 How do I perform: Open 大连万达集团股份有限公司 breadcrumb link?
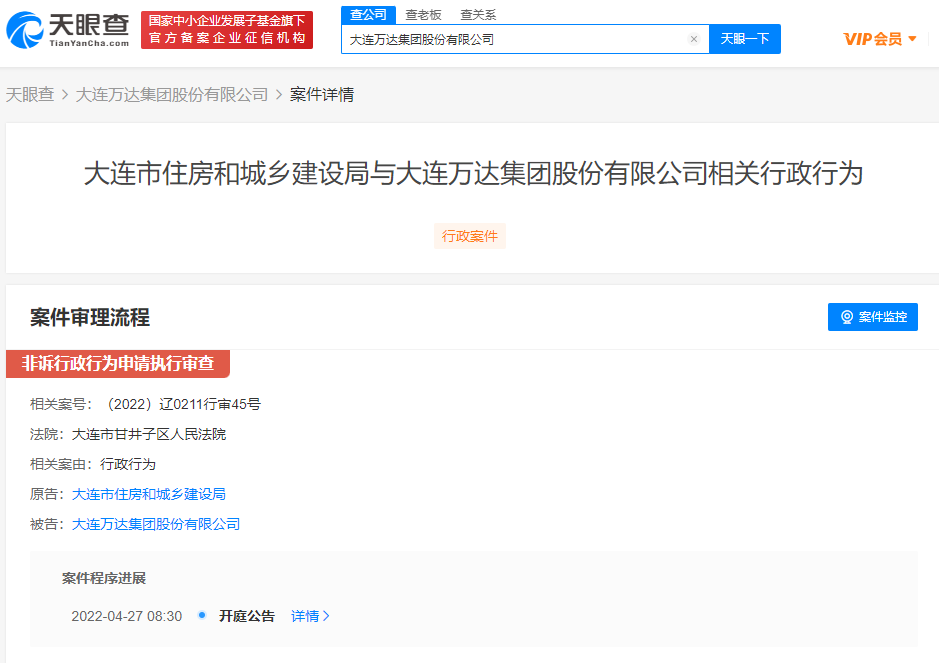point(172,95)
